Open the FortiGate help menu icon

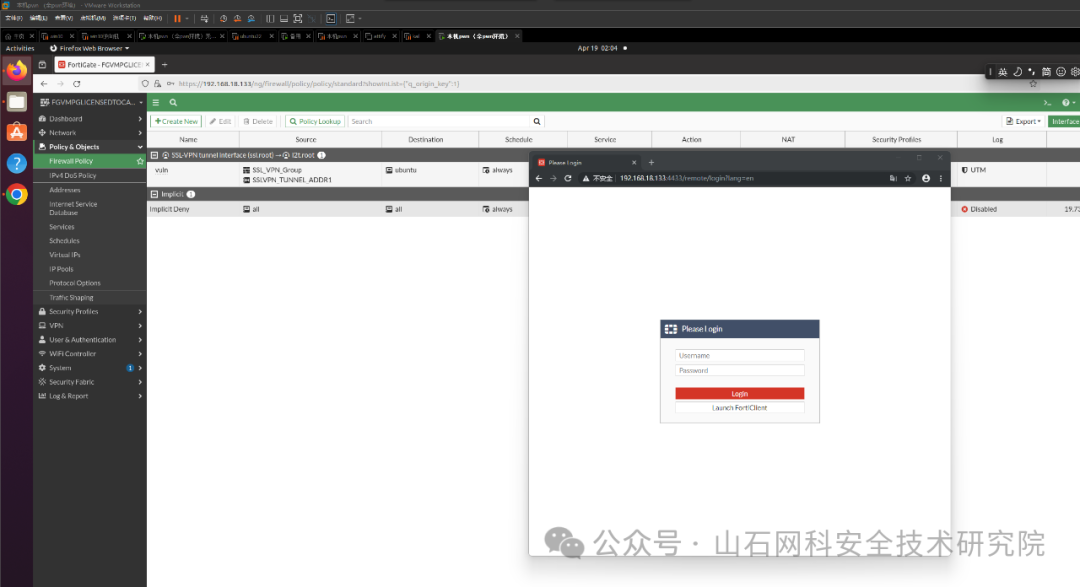(x=1068, y=103)
